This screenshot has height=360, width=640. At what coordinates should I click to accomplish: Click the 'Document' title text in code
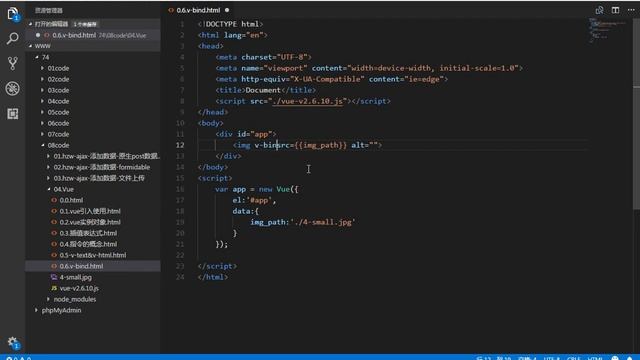pos(263,90)
